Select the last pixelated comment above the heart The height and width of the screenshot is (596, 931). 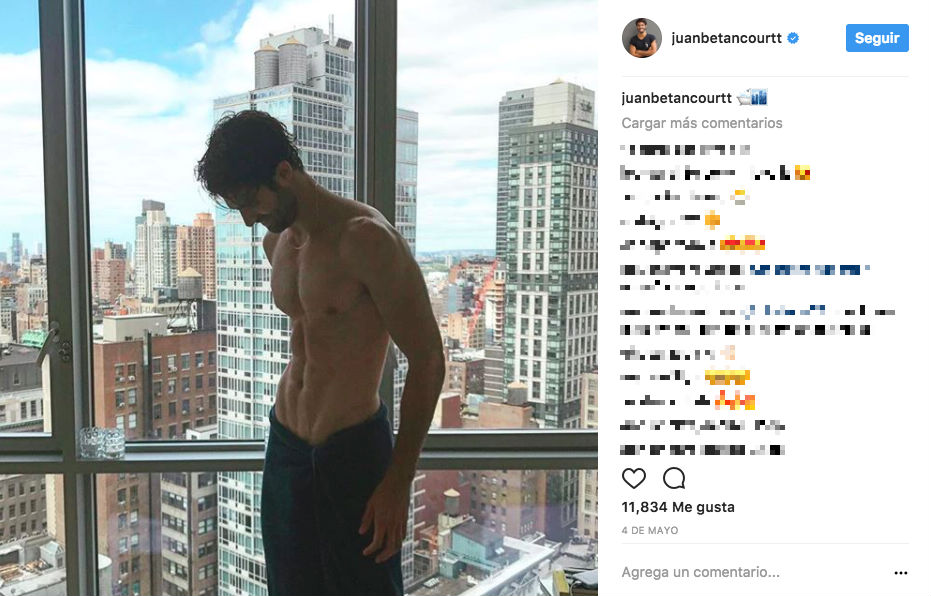[702, 450]
